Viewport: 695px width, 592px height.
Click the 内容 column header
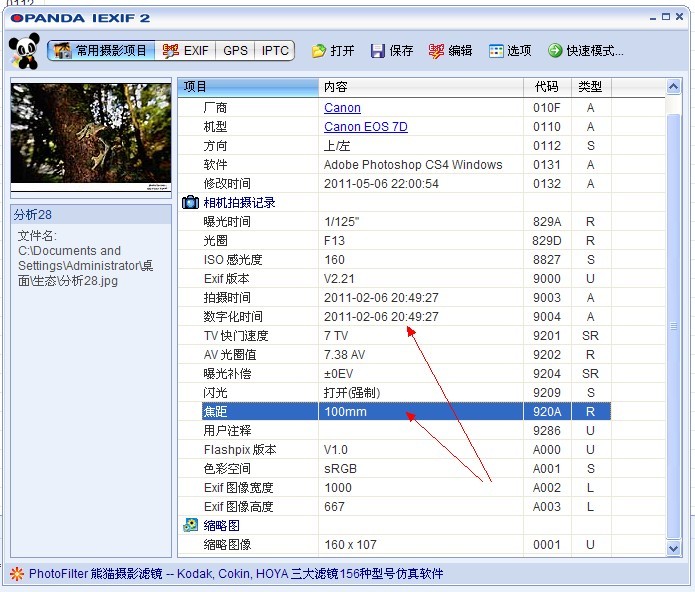421,87
